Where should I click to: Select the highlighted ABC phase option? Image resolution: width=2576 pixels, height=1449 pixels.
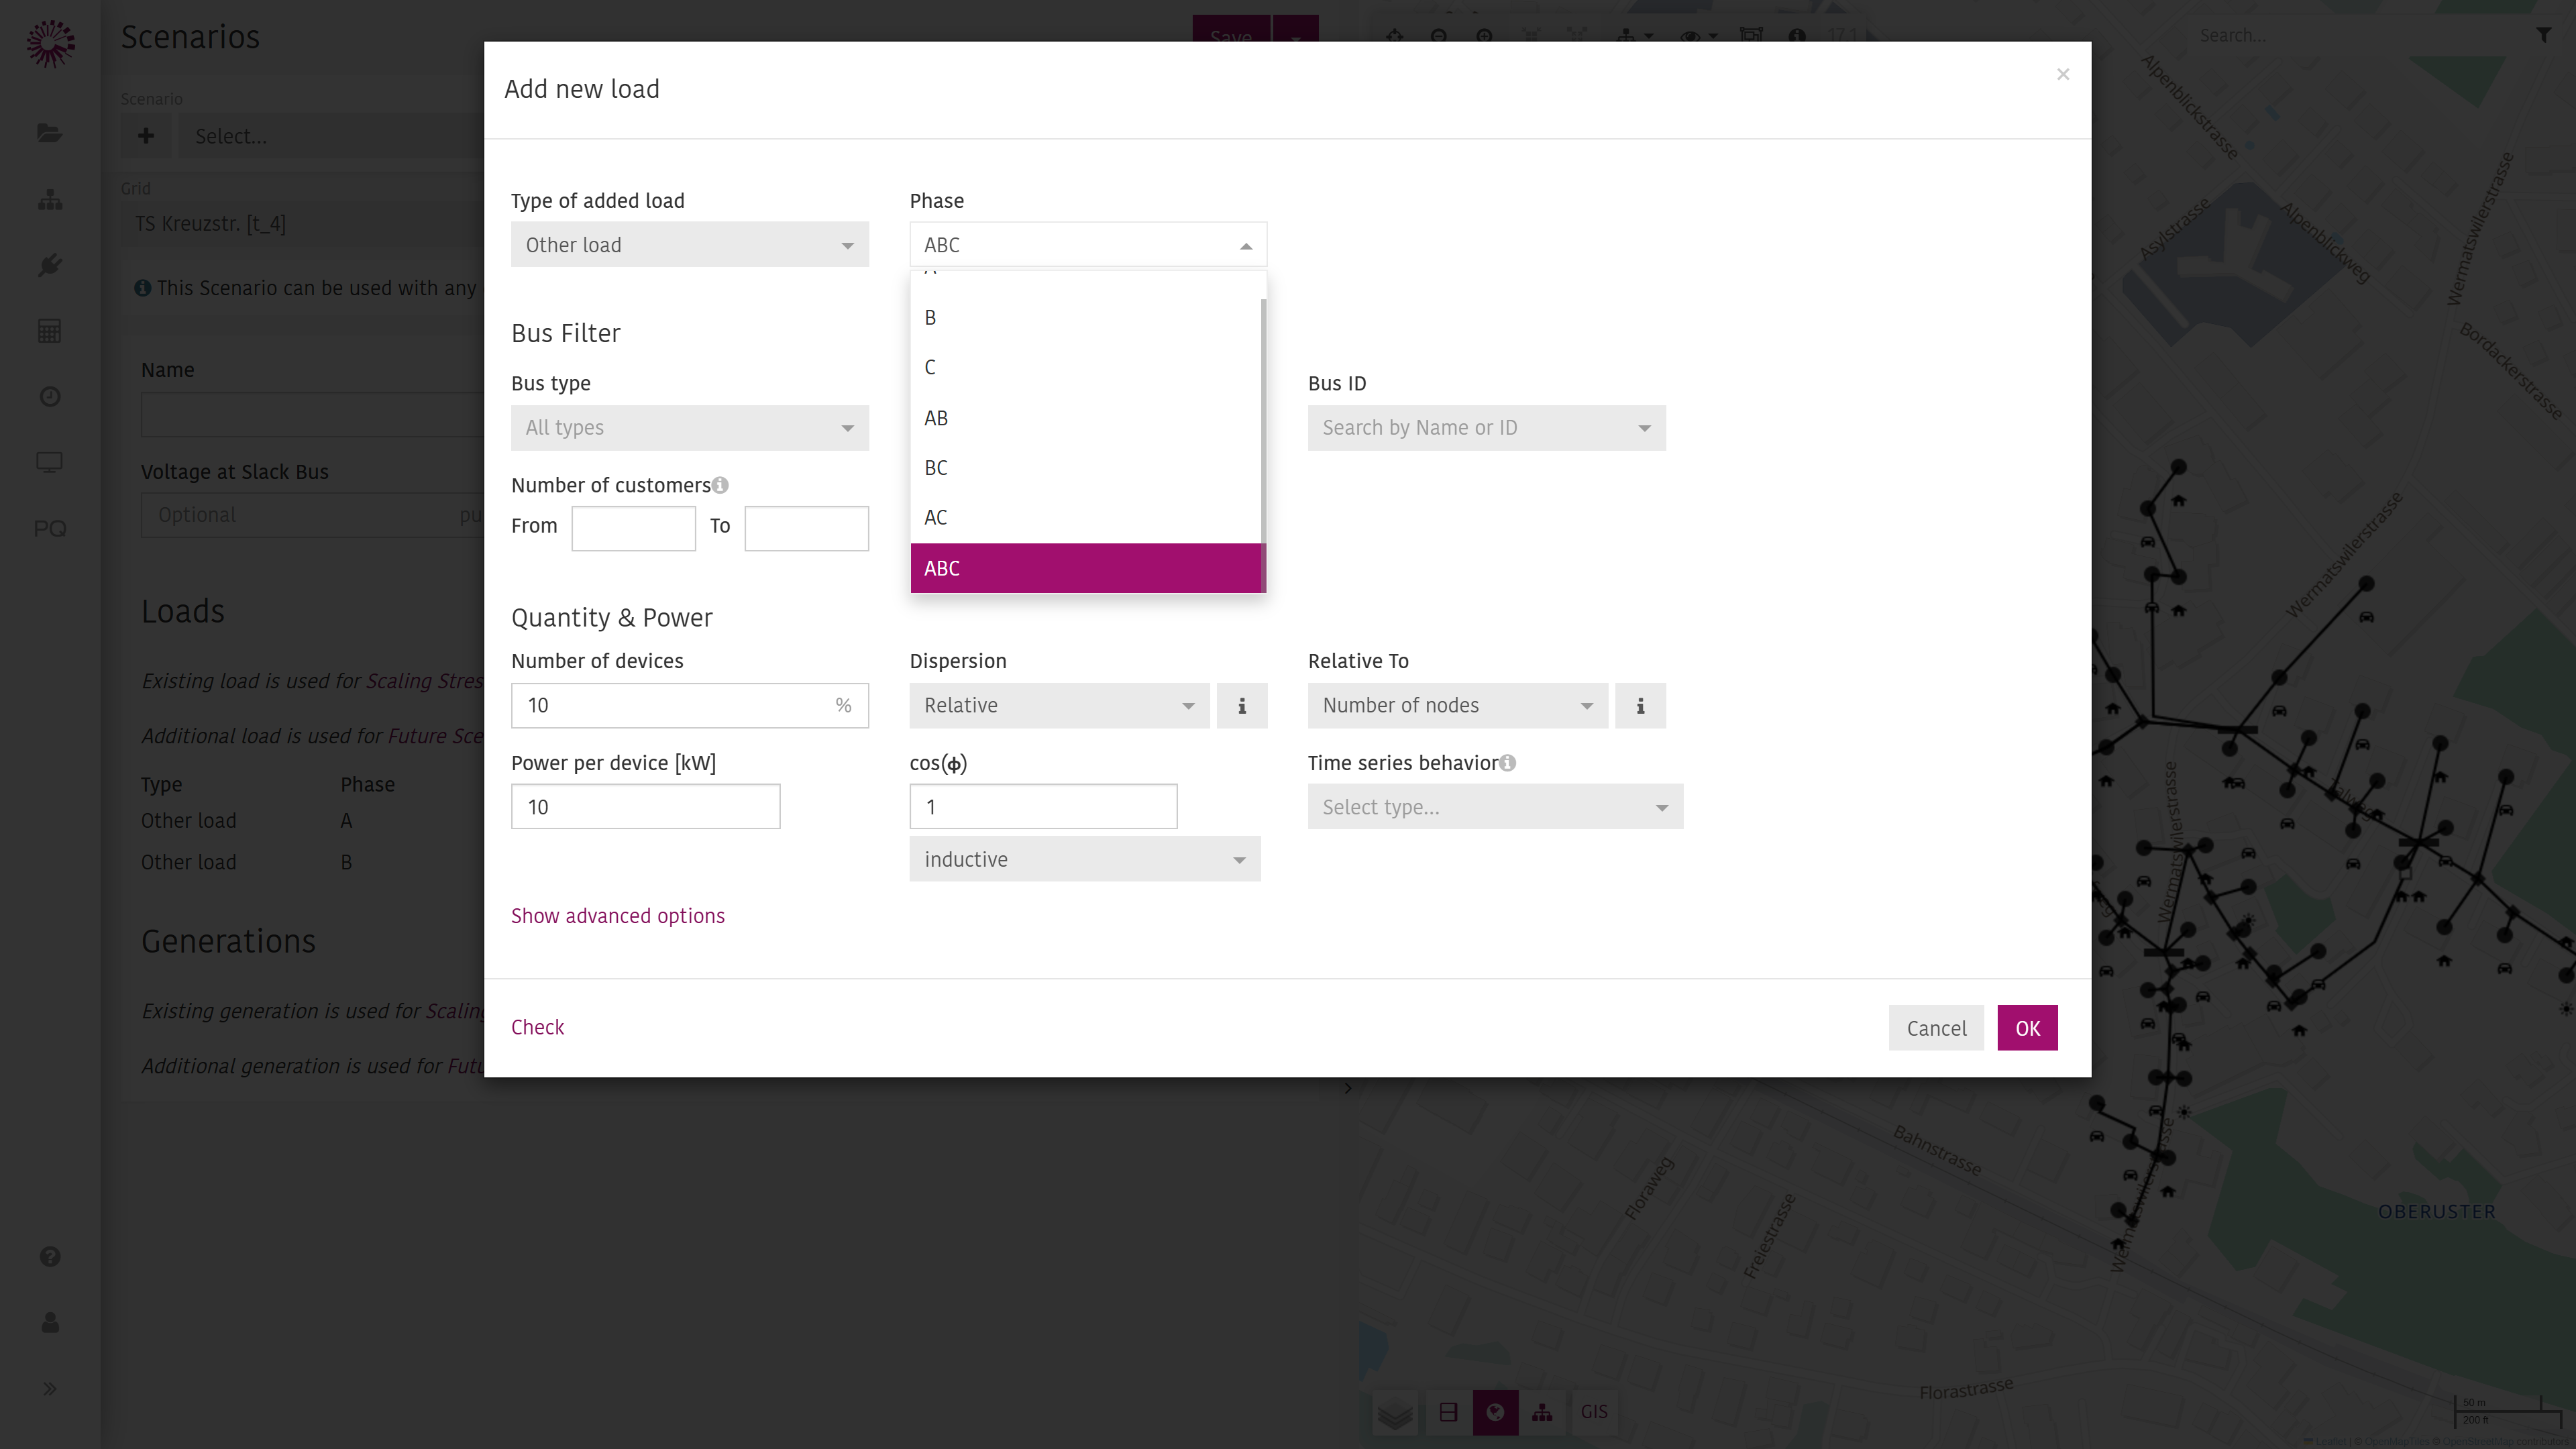1086,568
